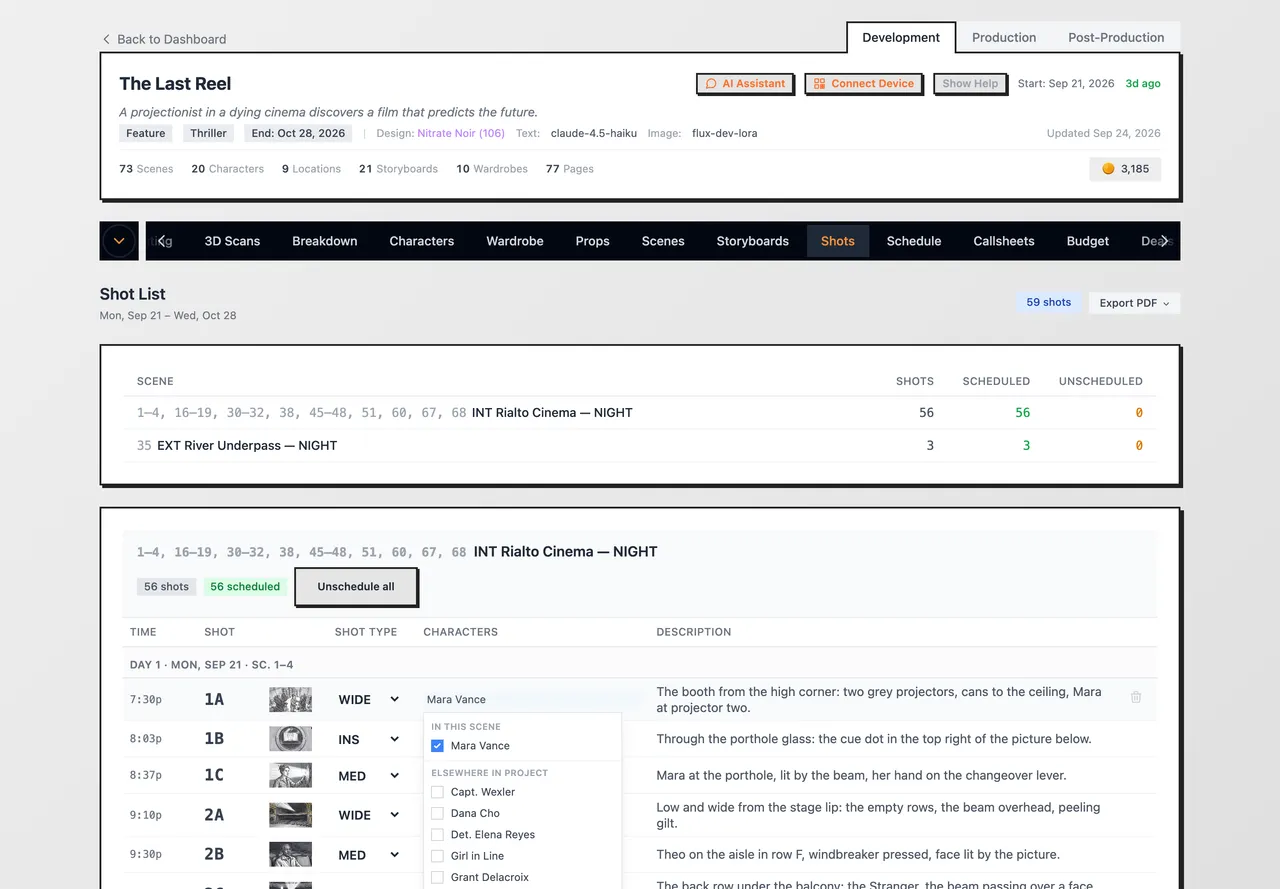Screen dimensions: 1280x889
Task: Go back to the Dashboard
Action: pyautogui.click(x=164, y=39)
